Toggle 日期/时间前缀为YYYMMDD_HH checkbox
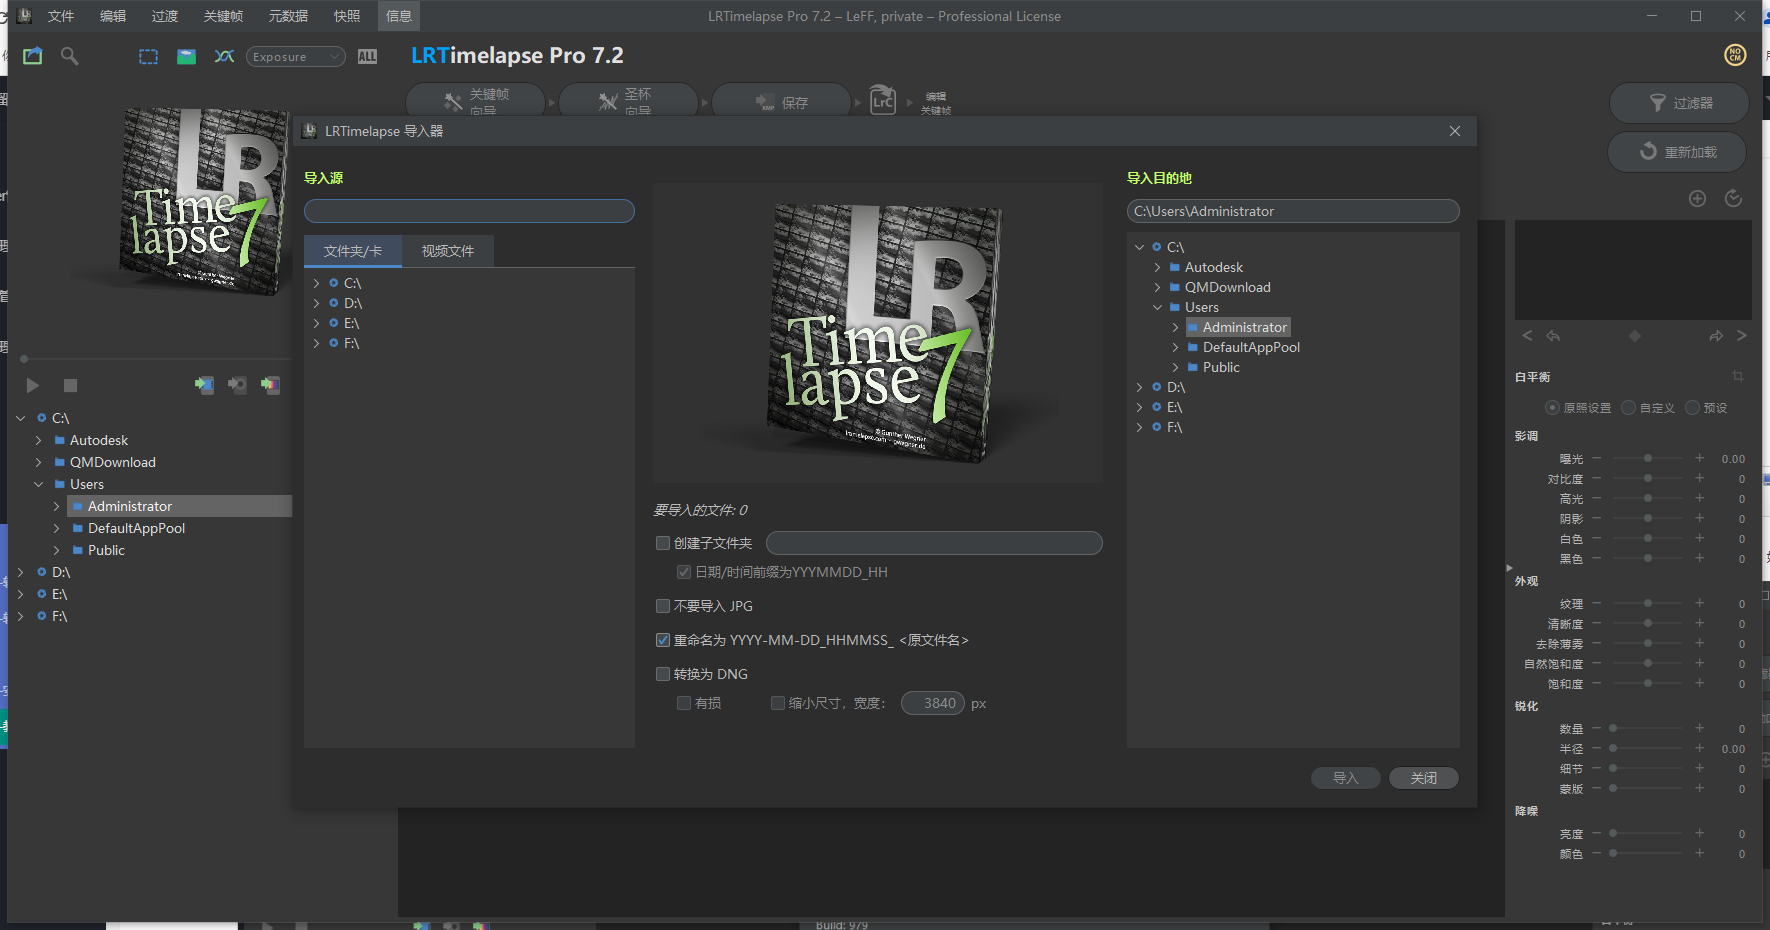The width and height of the screenshot is (1770, 930). coord(684,572)
